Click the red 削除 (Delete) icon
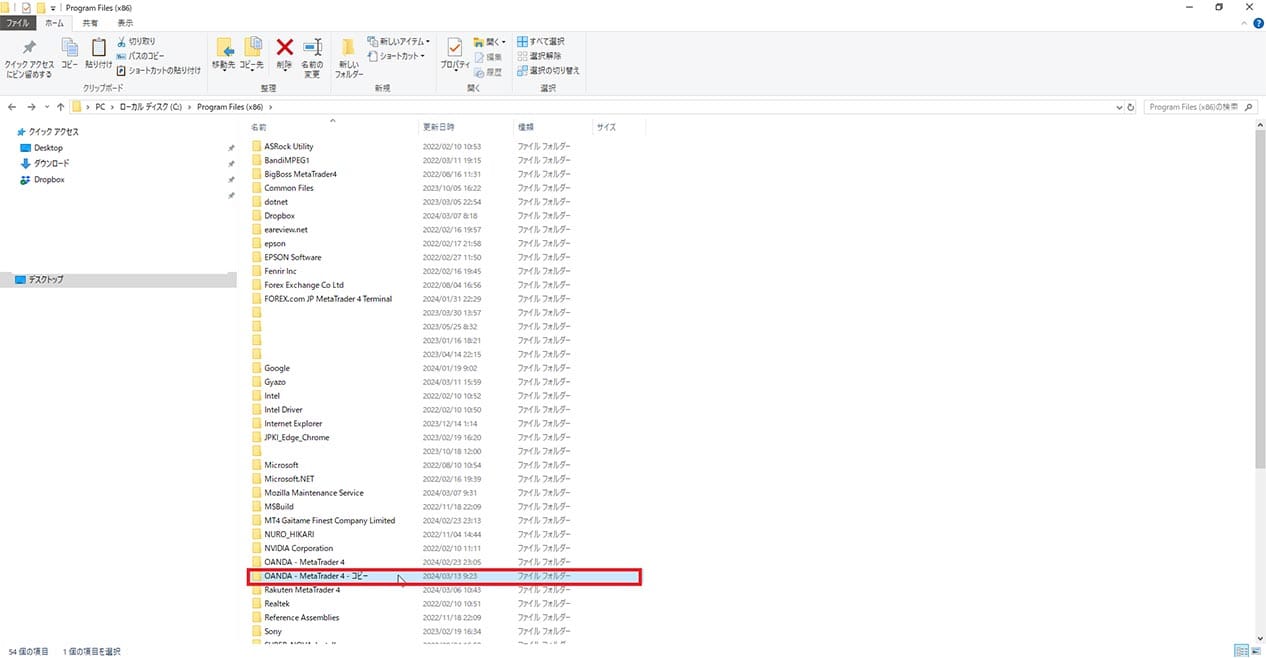This screenshot has height=658, width=1266. coord(284,47)
